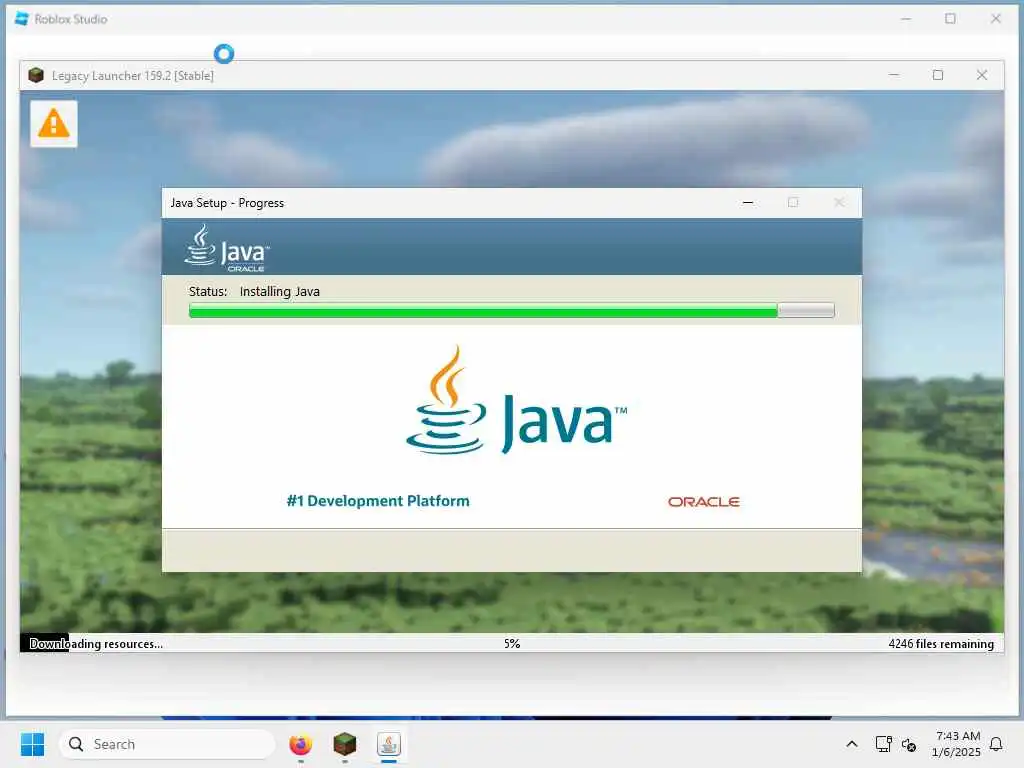Show hidden system tray icons
The height and width of the screenshot is (768, 1024).
click(852, 744)
